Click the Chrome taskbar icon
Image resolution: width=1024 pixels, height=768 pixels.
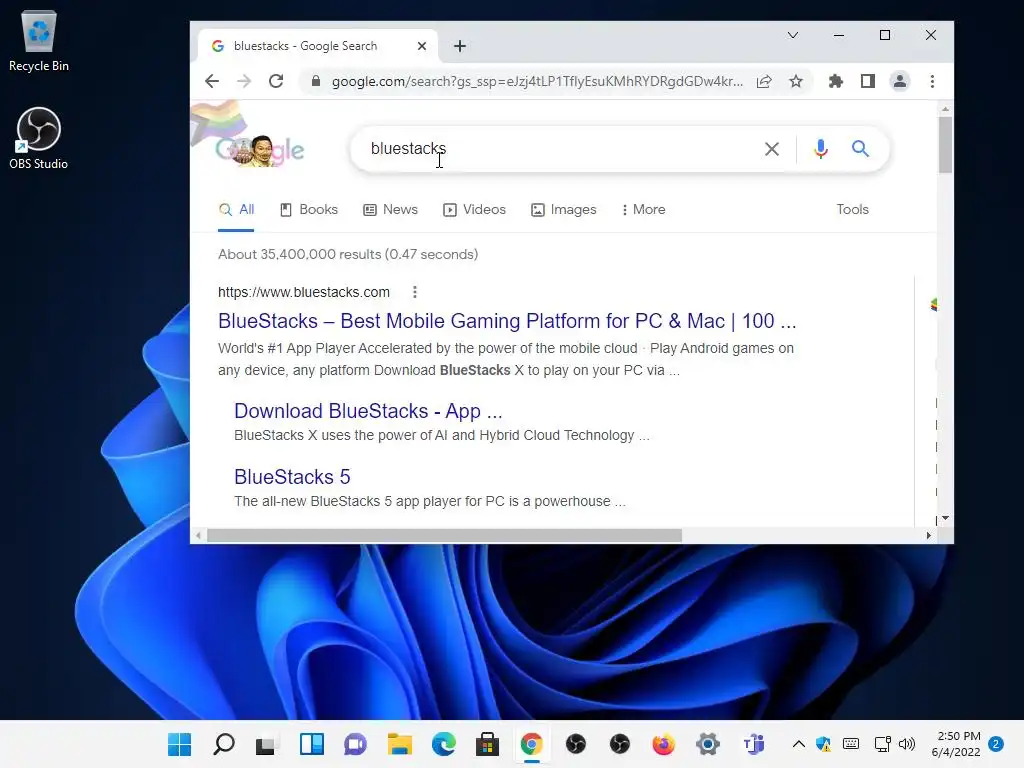click(x=532, y=744)
